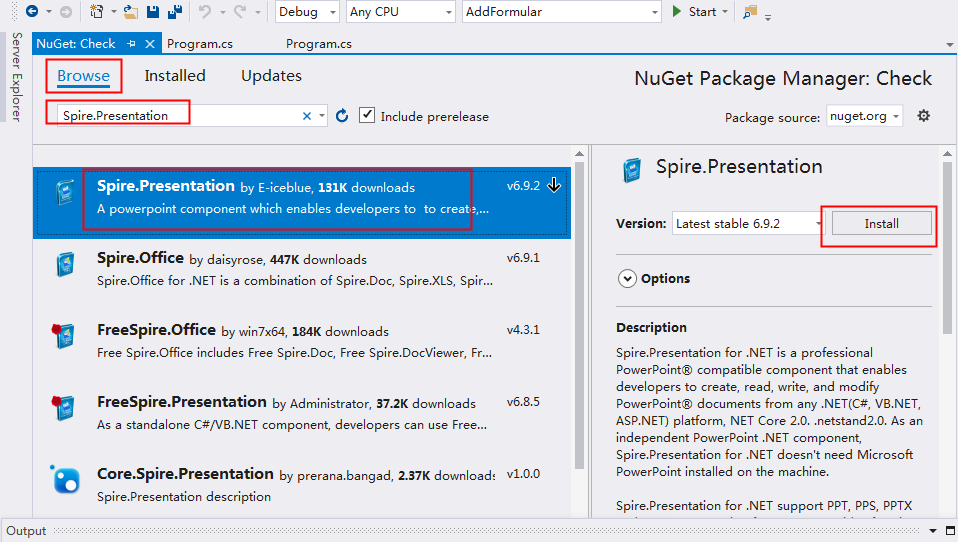Open the Start button dropdown arrow
The height and width of the screenshot is (542, 958).
click(x=725, y=12)
